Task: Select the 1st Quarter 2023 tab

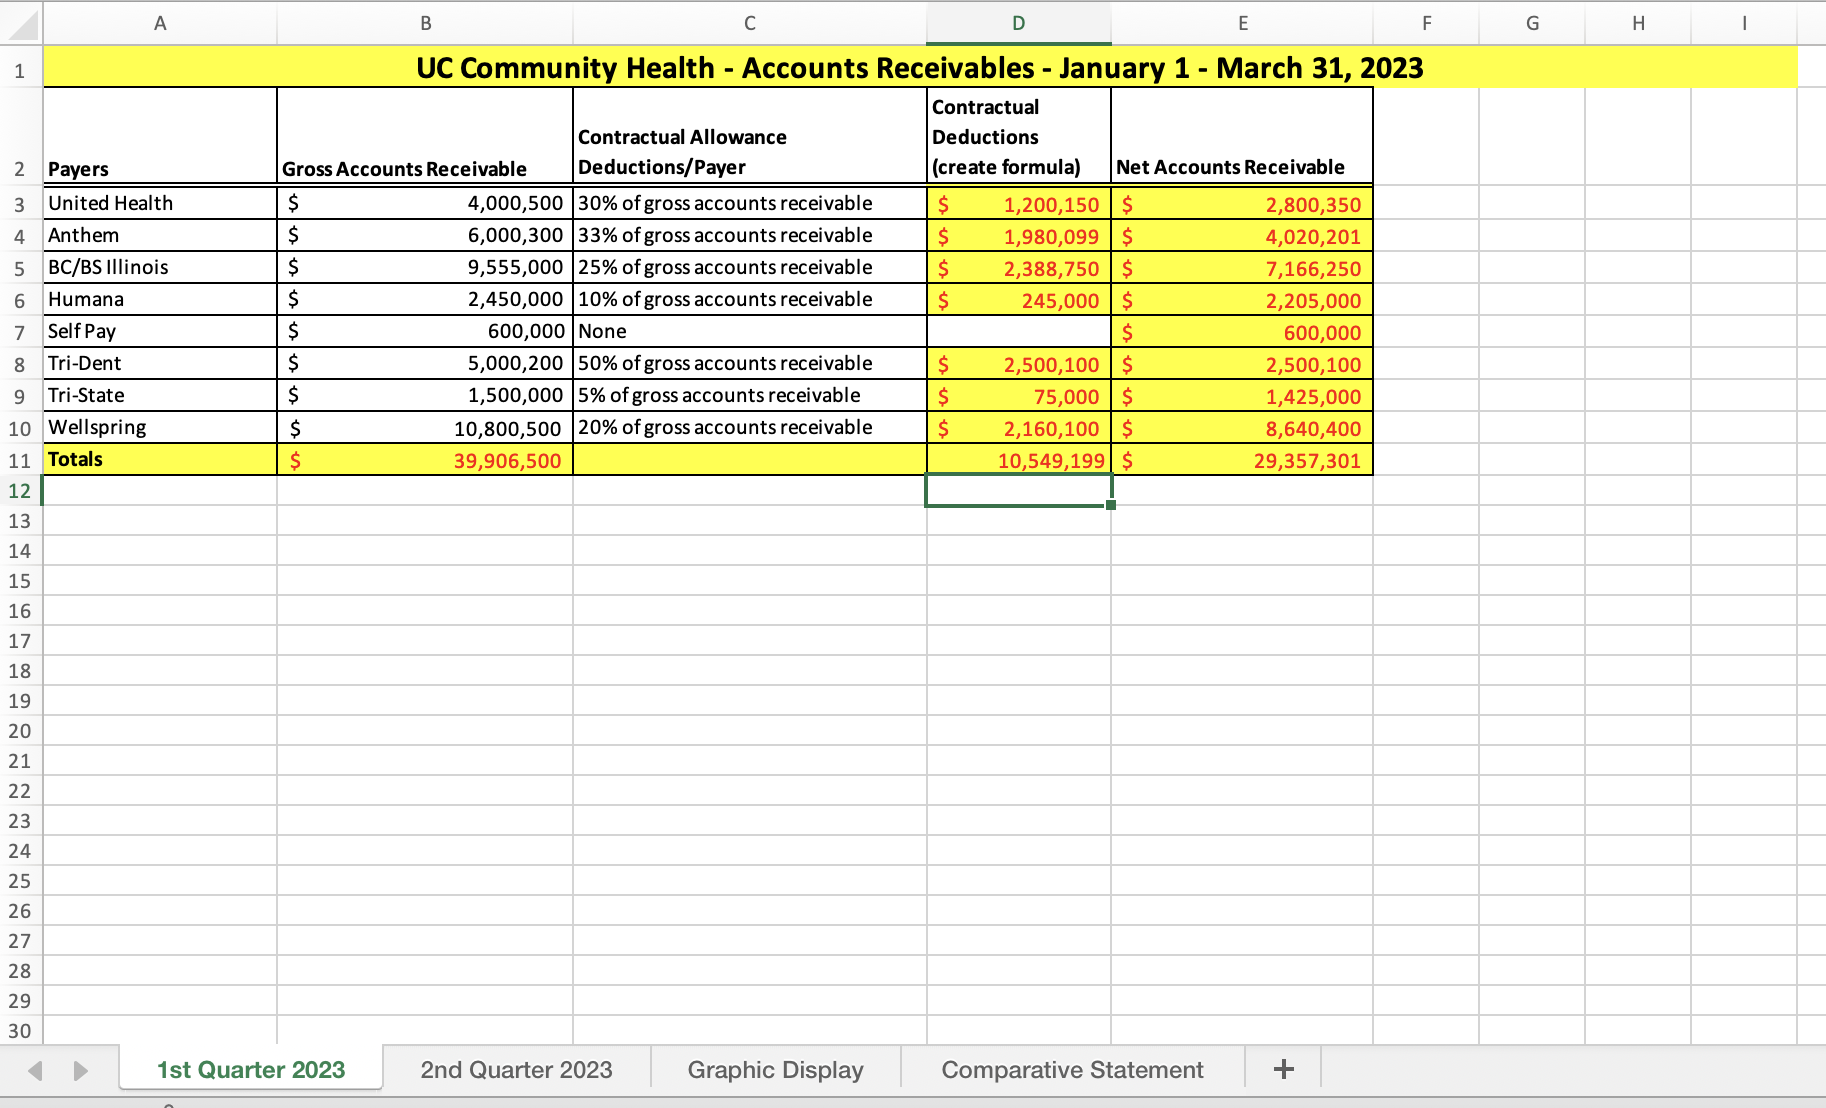Action: 250,1069
